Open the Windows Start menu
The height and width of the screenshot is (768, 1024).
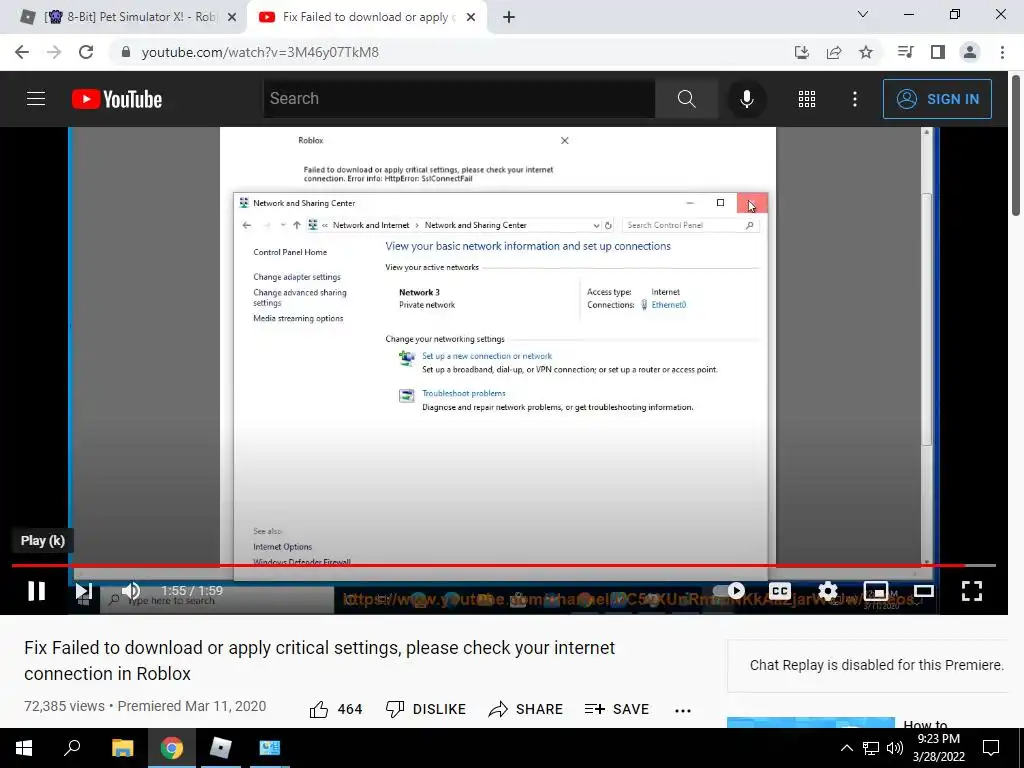(24, 748)
